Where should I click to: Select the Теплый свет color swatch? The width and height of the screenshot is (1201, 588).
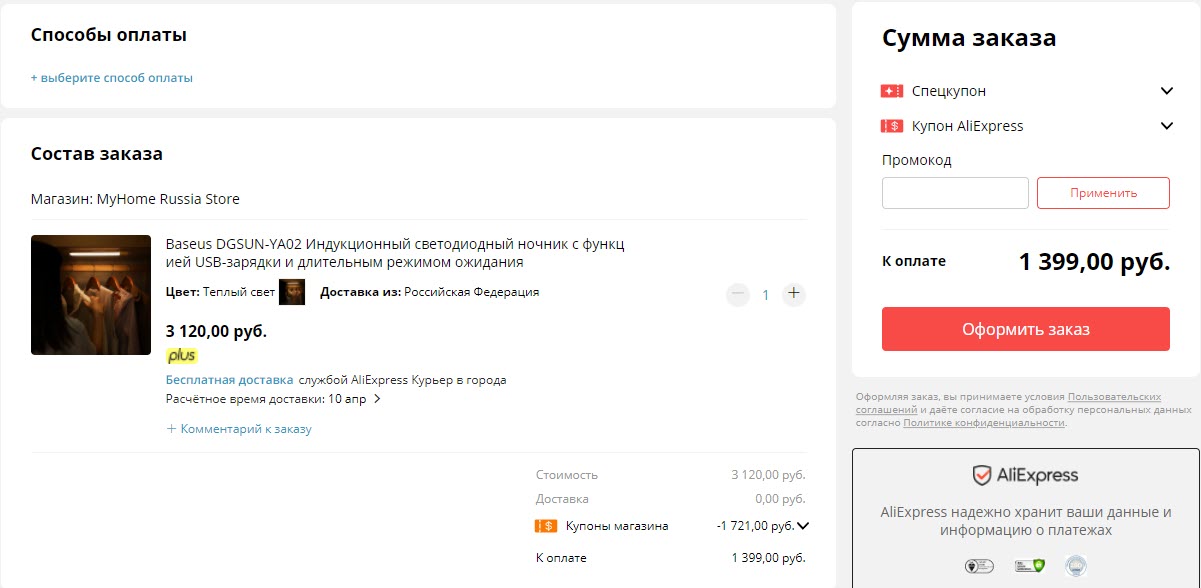[291, 292]
